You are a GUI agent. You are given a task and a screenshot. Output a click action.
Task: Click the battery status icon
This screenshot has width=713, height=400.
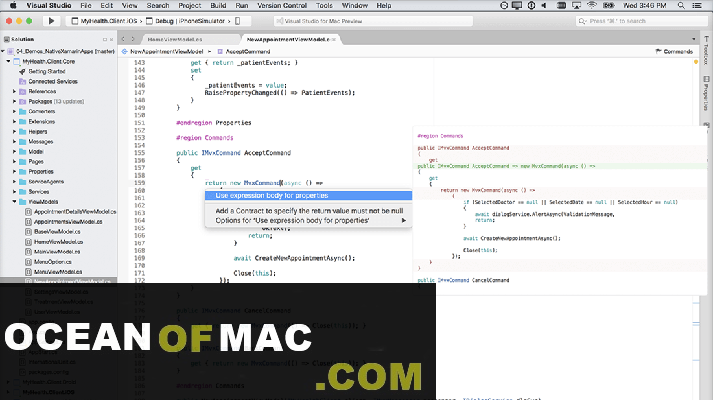click(608, 5)
